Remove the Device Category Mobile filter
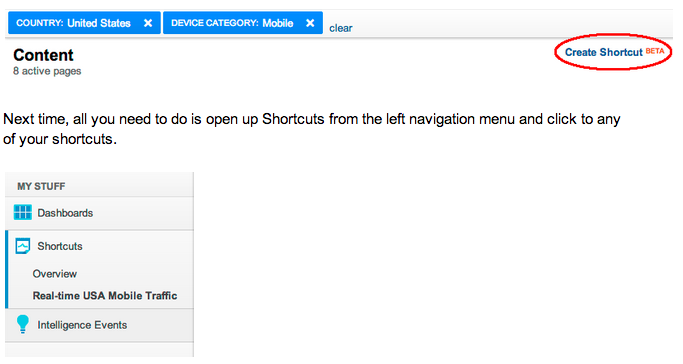Screen dimensions: 683x364 point(310,23)
